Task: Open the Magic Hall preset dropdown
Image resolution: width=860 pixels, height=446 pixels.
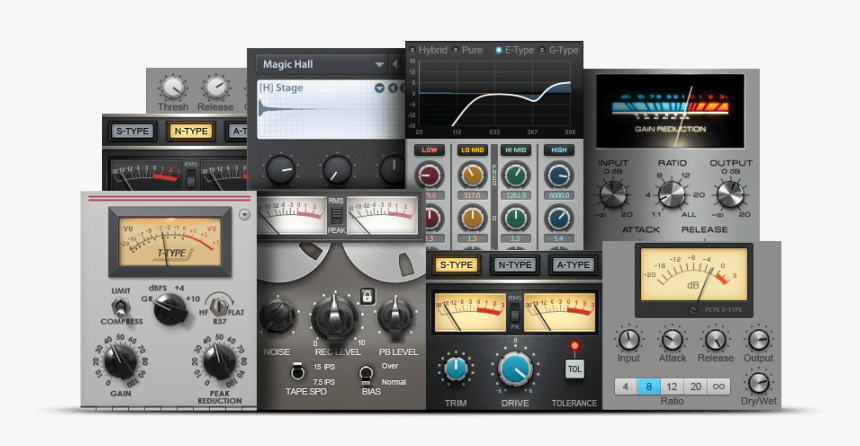Action: click(x=321, y=64)
